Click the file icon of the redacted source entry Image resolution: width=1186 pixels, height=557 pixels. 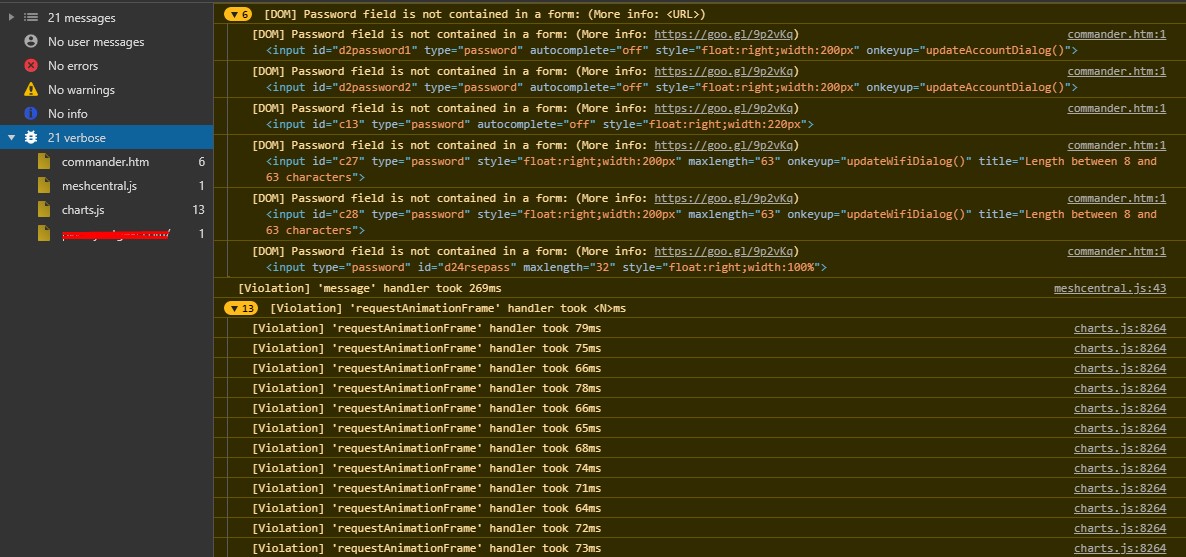coord(45,234)
